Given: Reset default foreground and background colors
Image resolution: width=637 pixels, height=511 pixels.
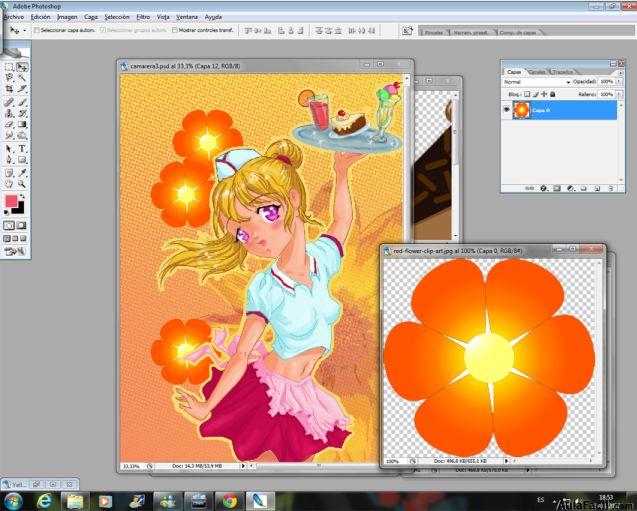Looking at the screenshot, I should [6, 212].
